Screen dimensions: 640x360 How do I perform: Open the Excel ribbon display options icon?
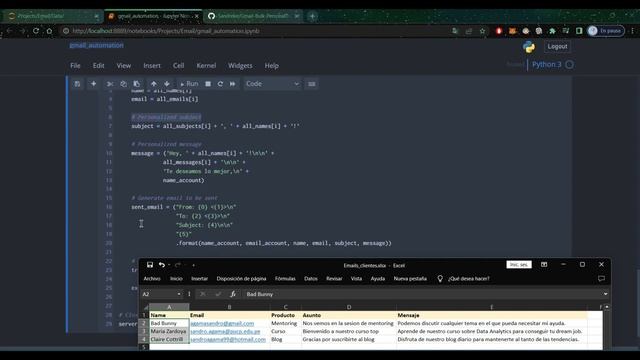[x=544, y=264]
